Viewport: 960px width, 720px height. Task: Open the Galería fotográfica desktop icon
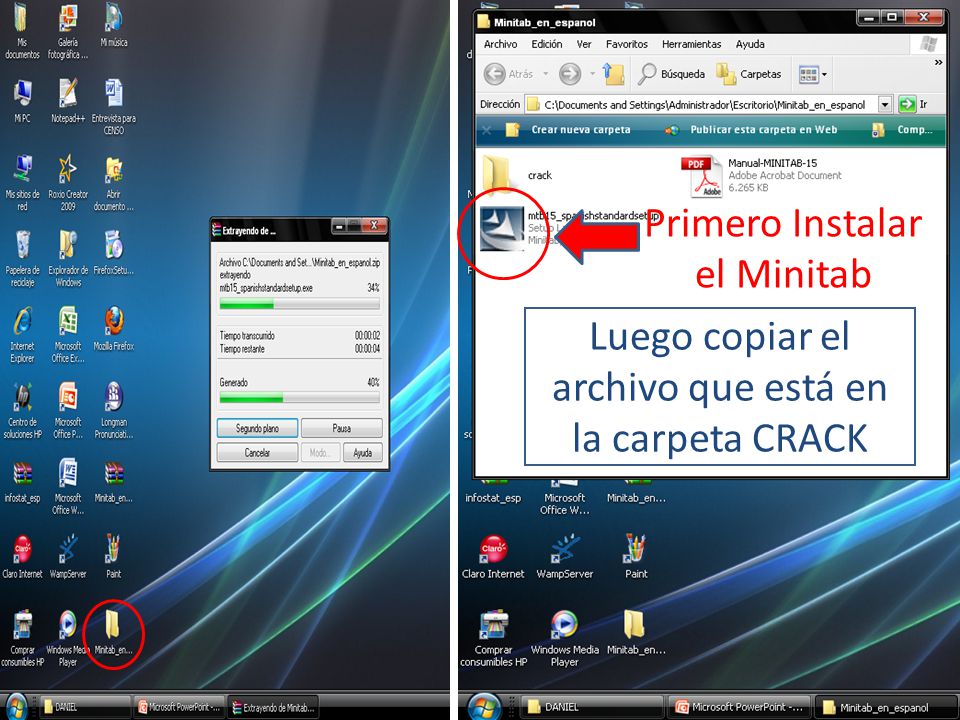coord(68,32)
